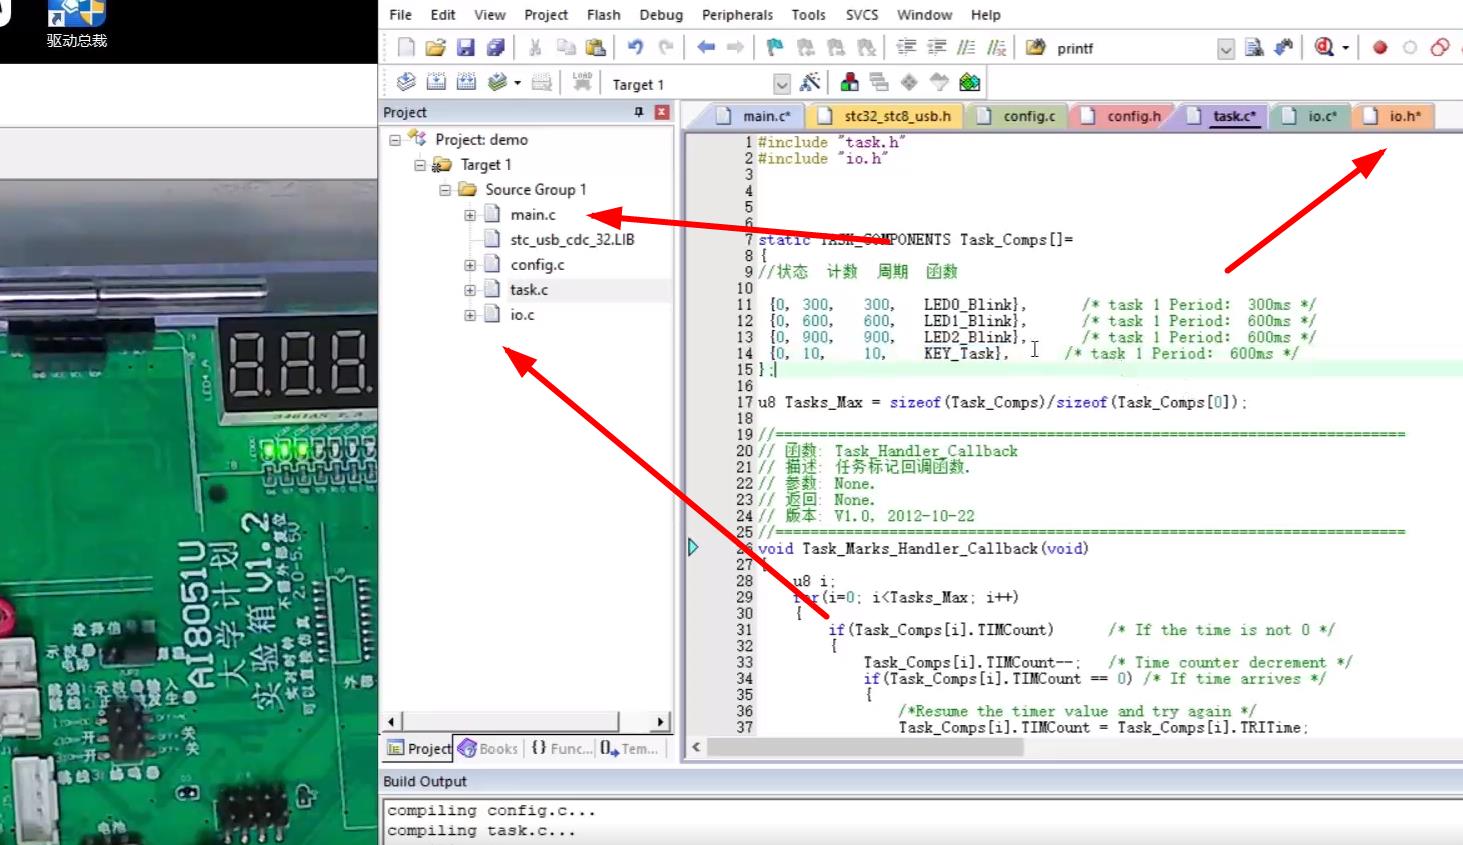Open the File menu
Image resolution: width=1463 pixels, height=845 pixels.
[x=400, y=15]
